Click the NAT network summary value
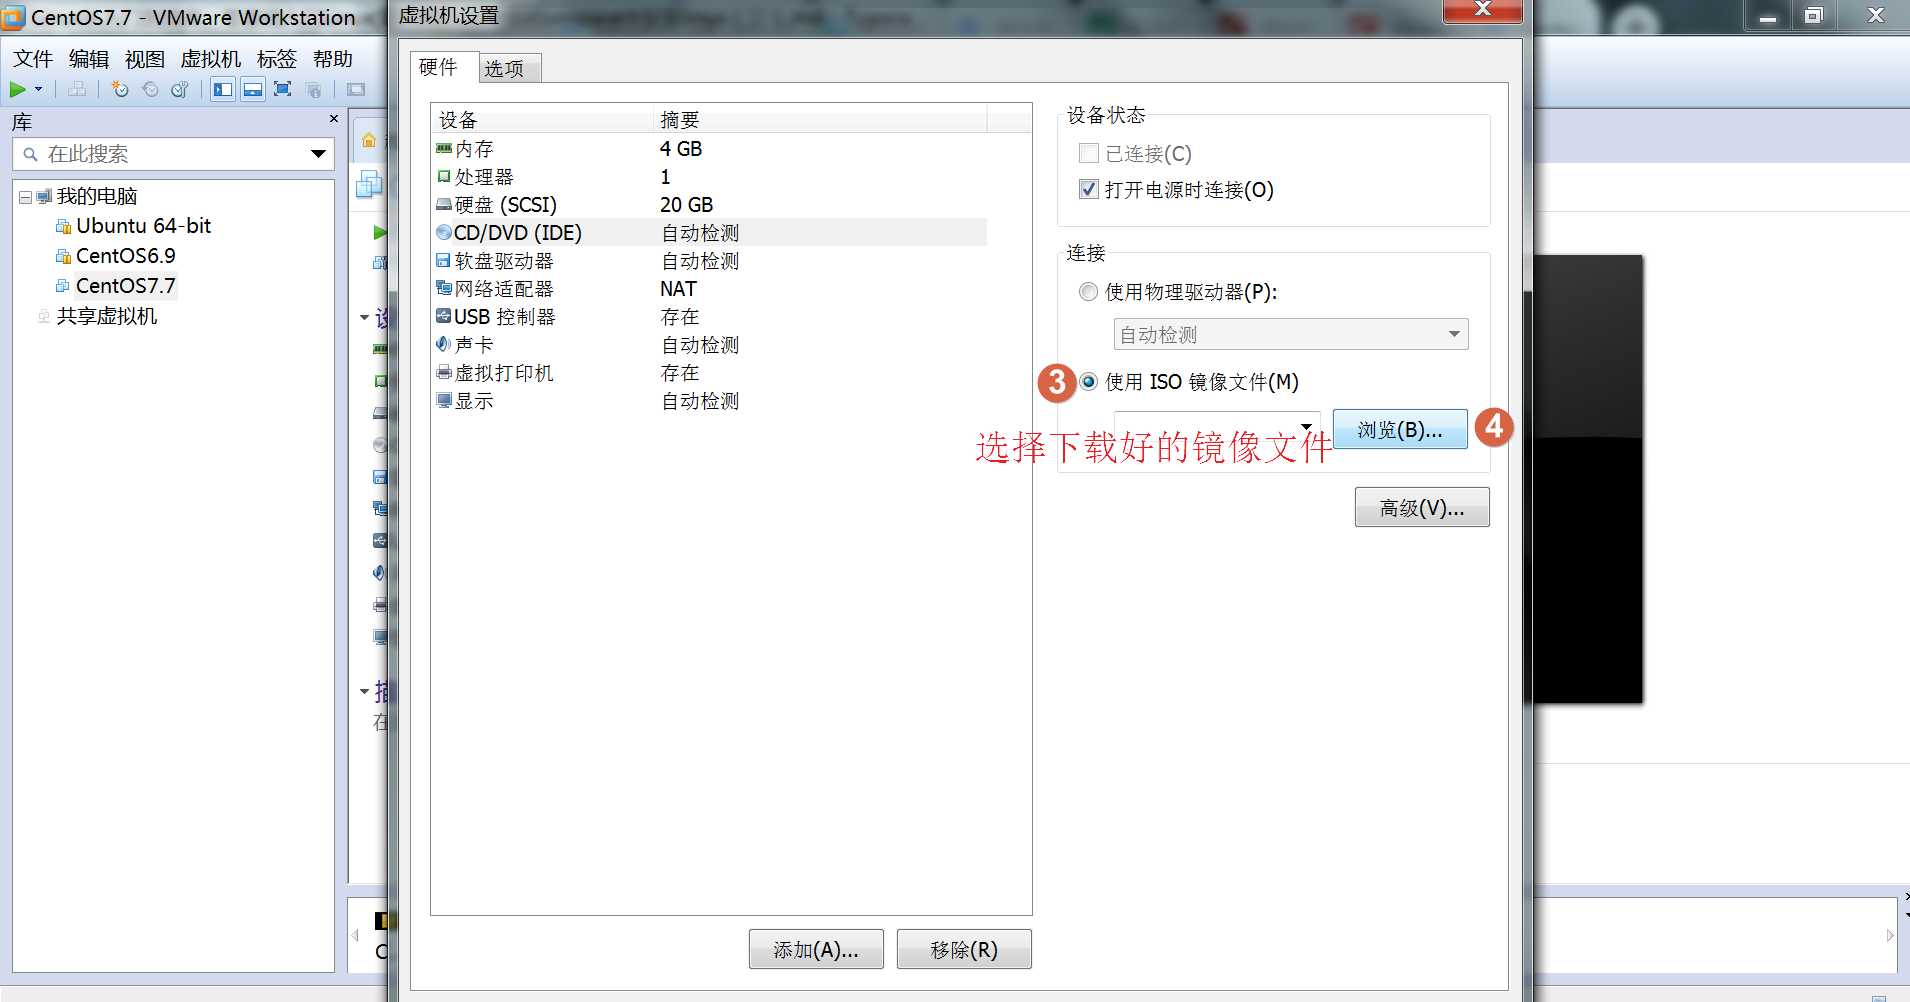Image resolution: width=1910 pixels, height=1002 pixels. [x=678, y=289]
